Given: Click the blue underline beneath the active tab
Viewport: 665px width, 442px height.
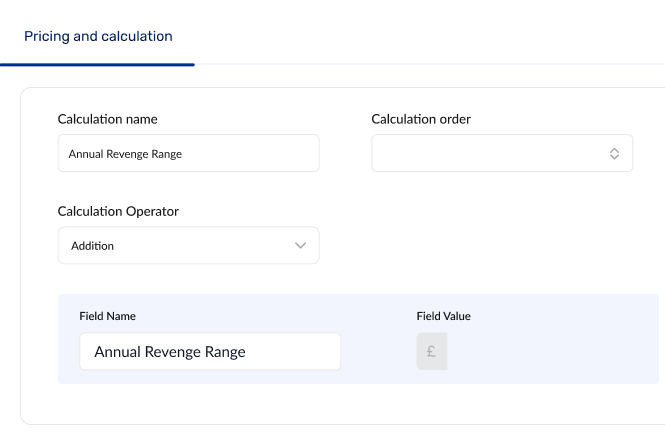Looking at the screenshot, I should click(x=98, y=64).
